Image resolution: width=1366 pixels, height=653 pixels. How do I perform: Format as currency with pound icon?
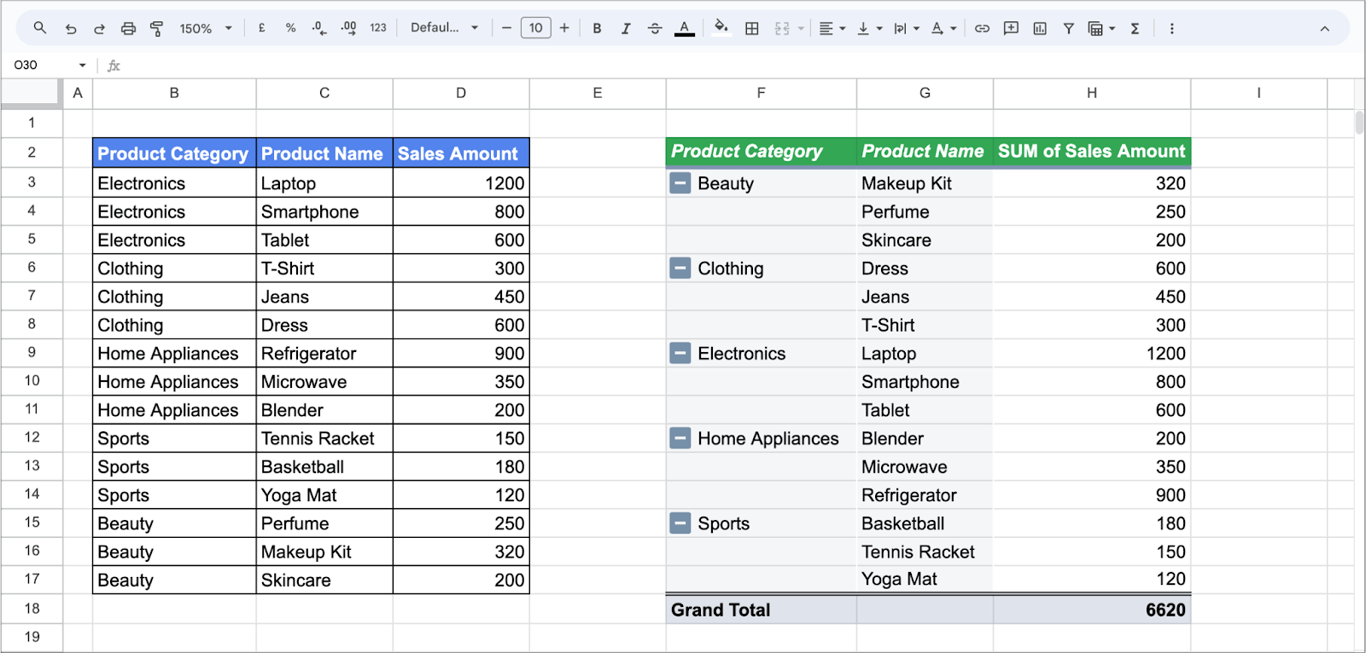[262, 28]
